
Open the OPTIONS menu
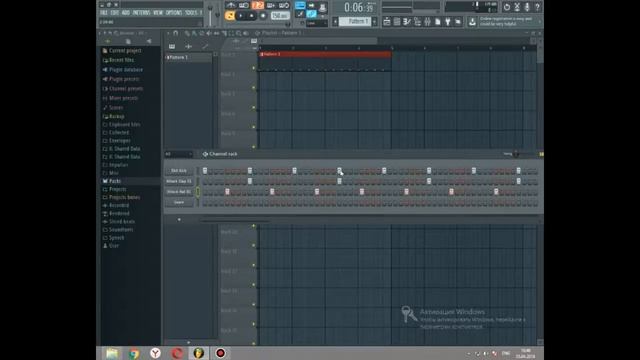click(x=174, y=13)
